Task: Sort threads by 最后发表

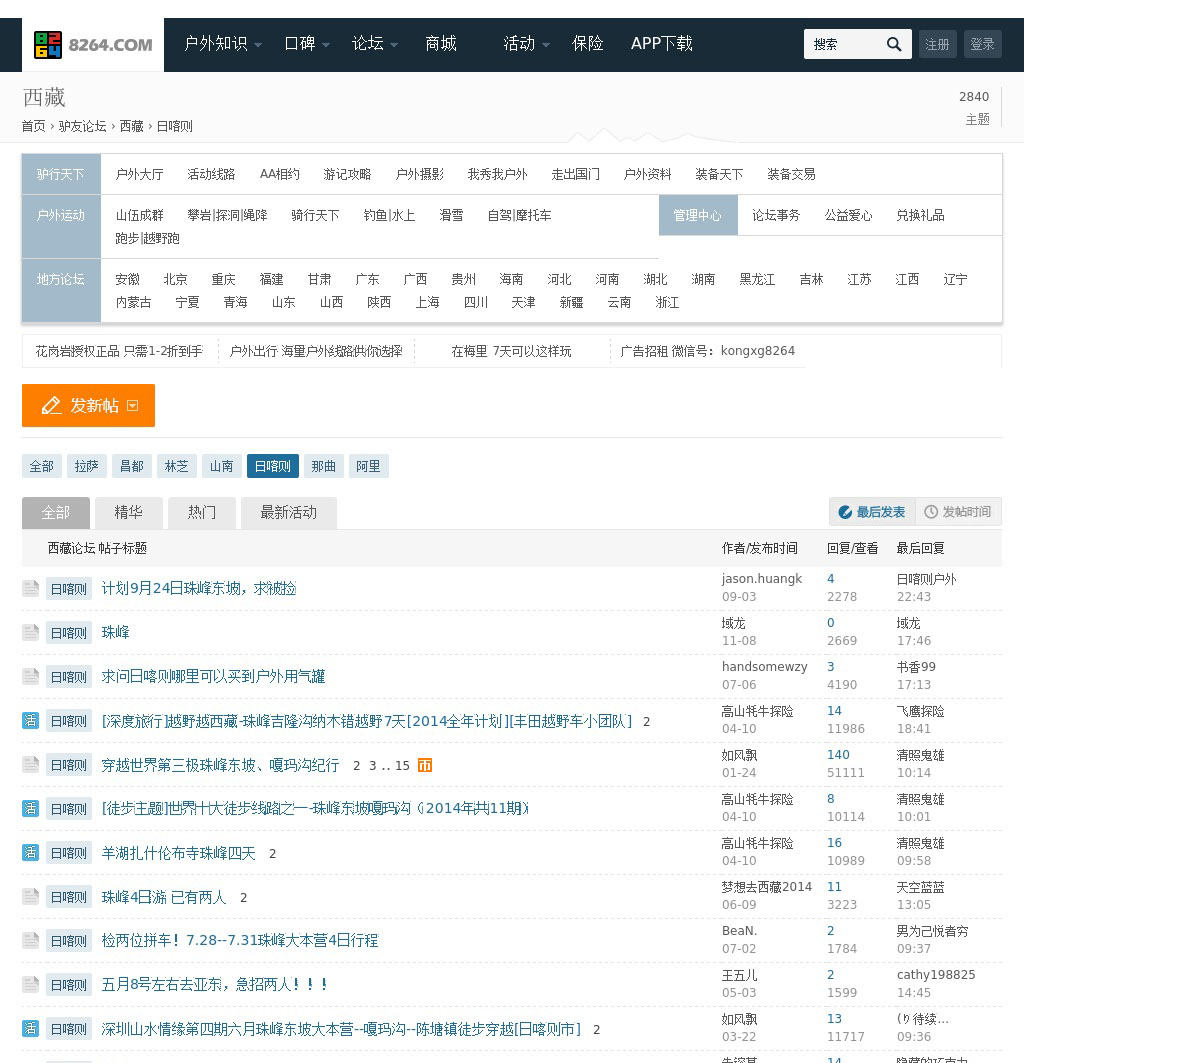Action: pyautogui.click(x=871, y=512)
